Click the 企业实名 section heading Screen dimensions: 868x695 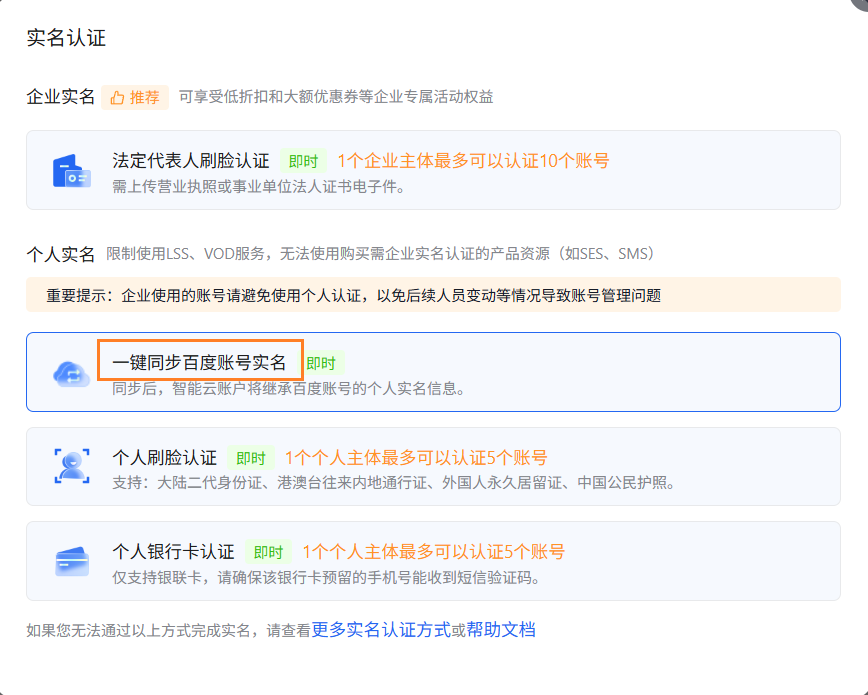(x=61, y=97)
